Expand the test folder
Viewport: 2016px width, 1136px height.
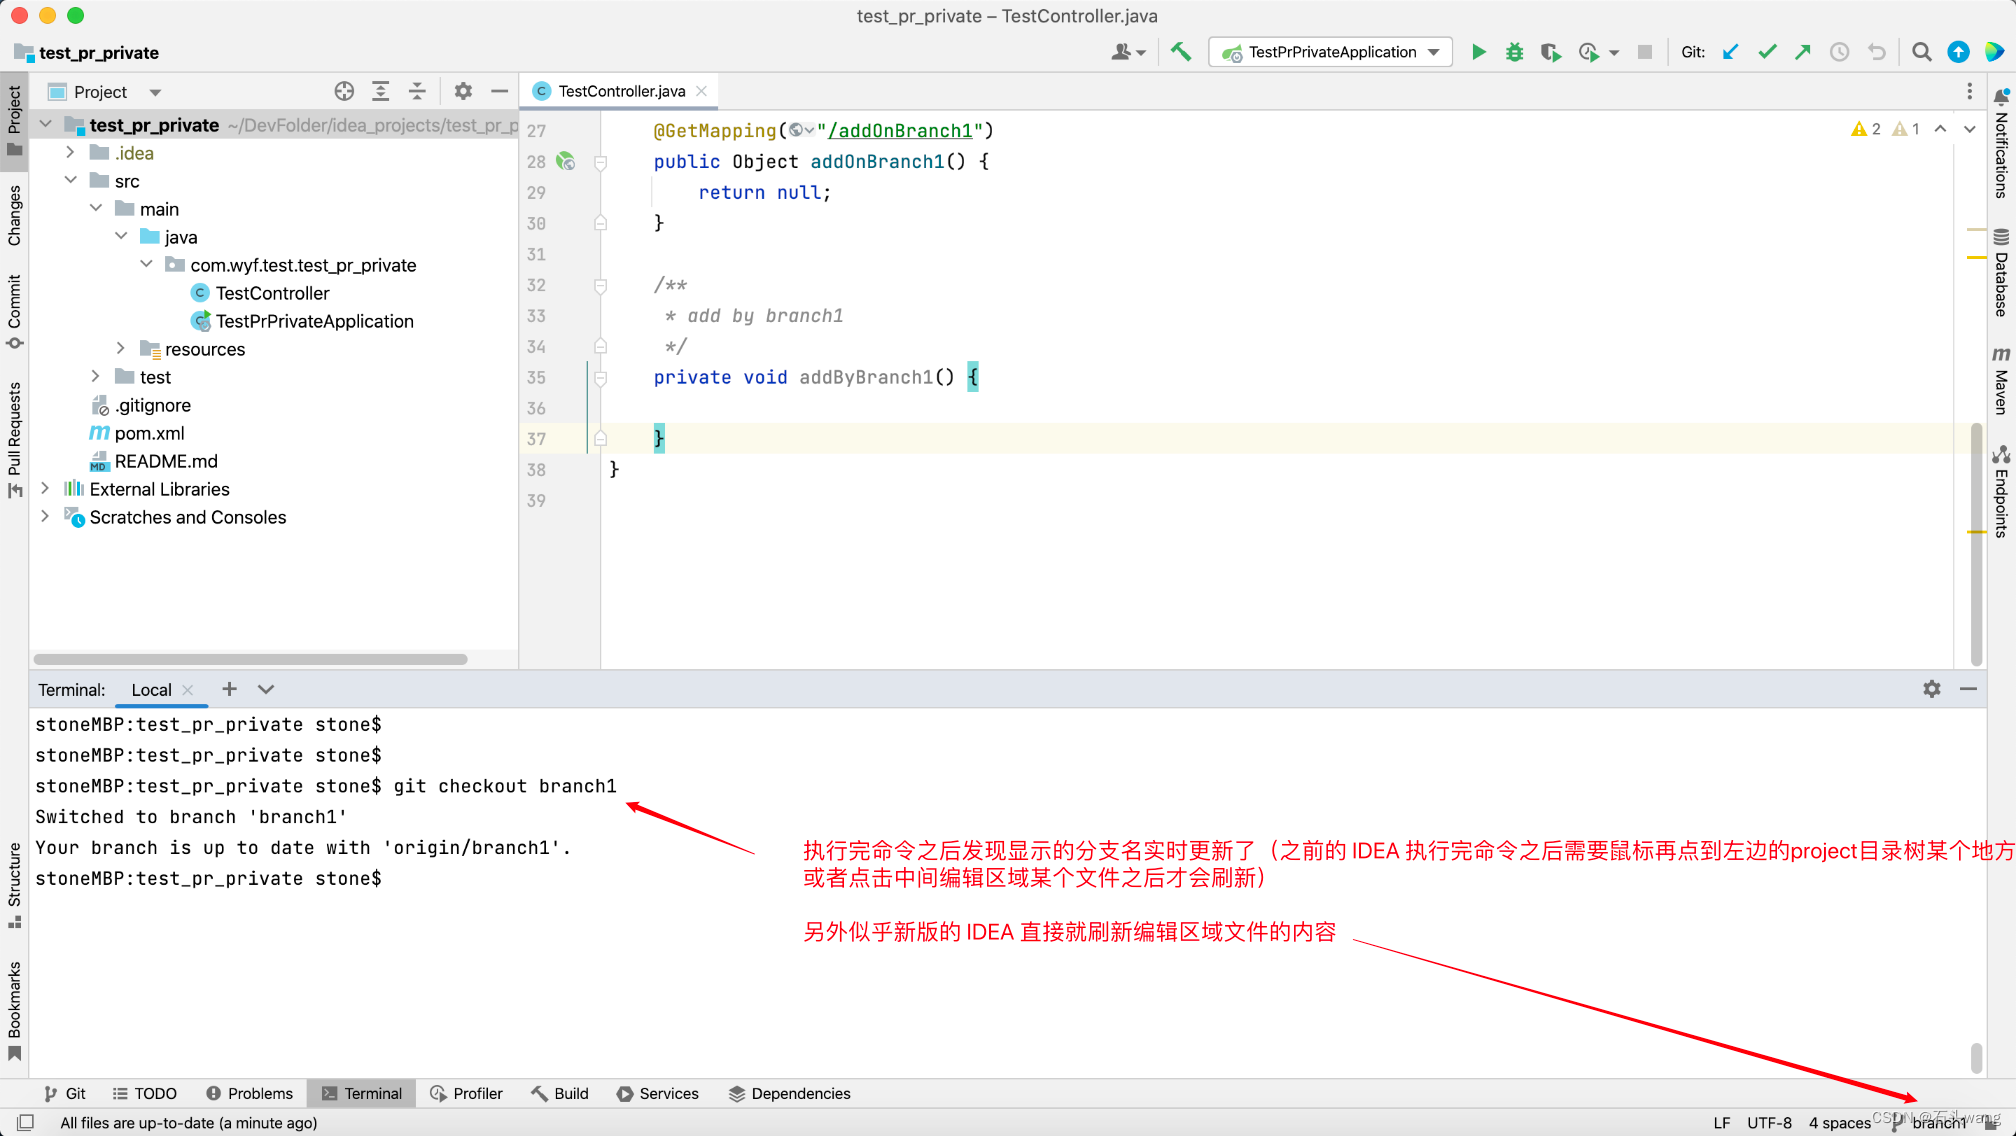coord(96,376)
